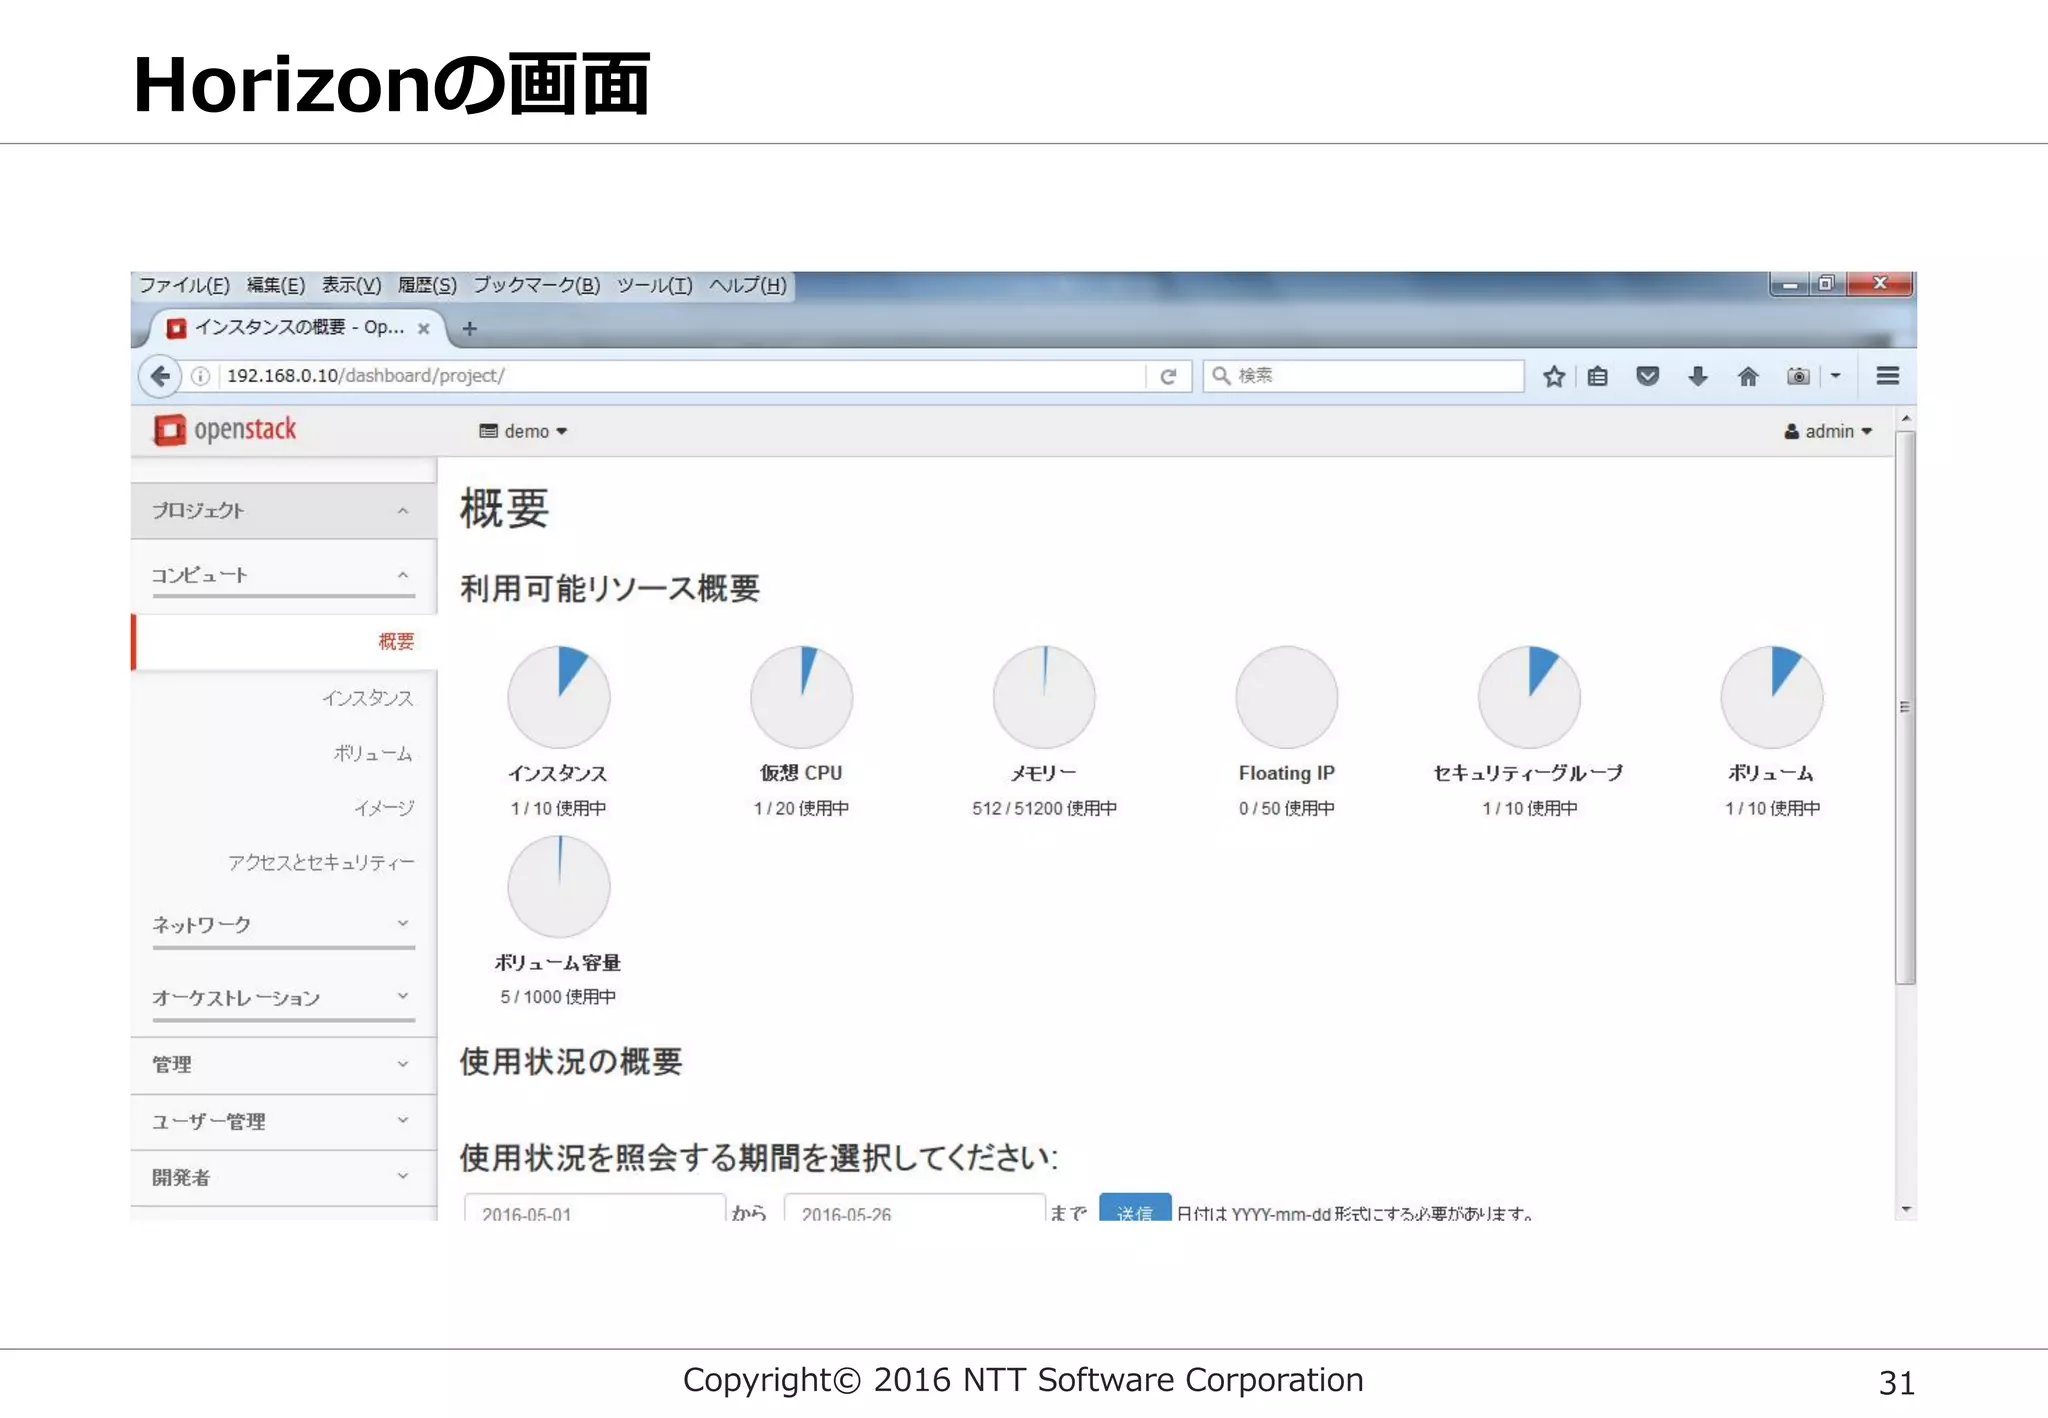Close the インスタンスの概要 tab

pyautogui.click(x=423, y=328)
